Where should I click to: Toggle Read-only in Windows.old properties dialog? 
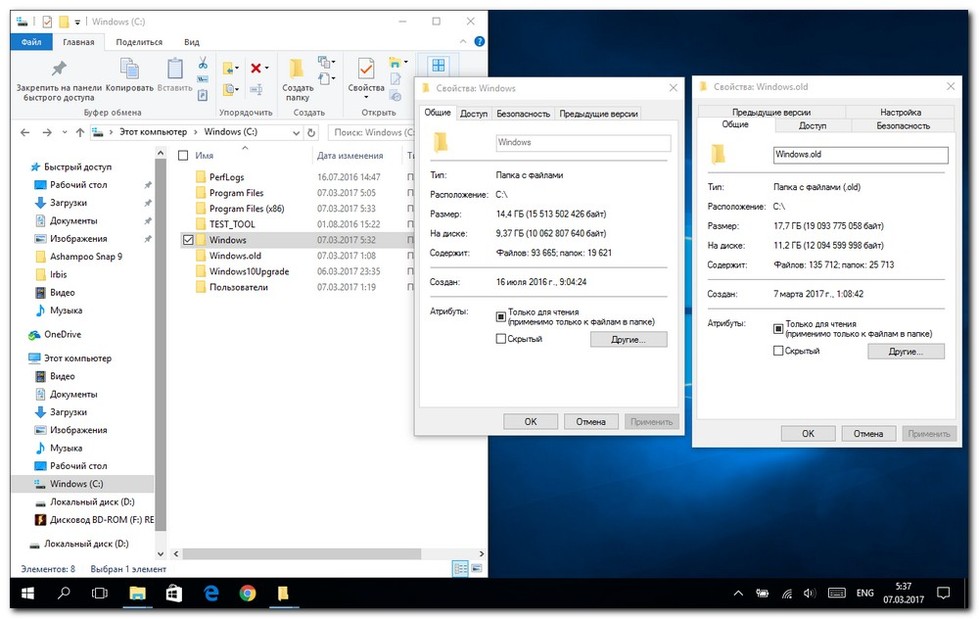[778, 329]
